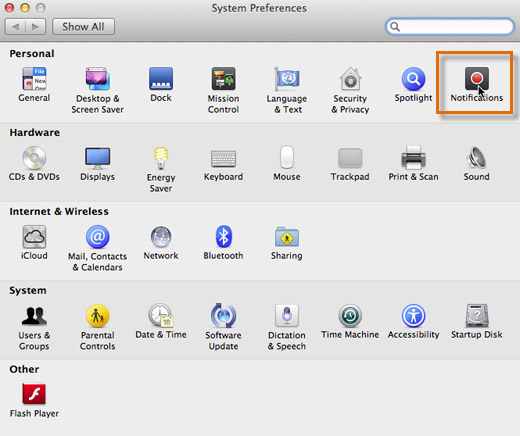Image resolution: width=520 pixels, height=436 pixels.
Task: Click the Personal section heading
Action: coord(32,54)
